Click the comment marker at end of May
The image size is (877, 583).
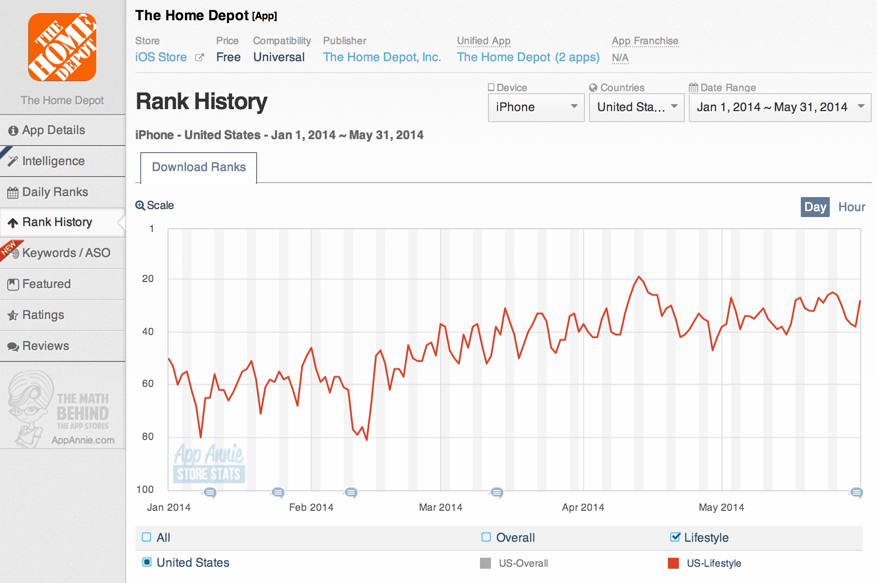click(x=856, y=492)
